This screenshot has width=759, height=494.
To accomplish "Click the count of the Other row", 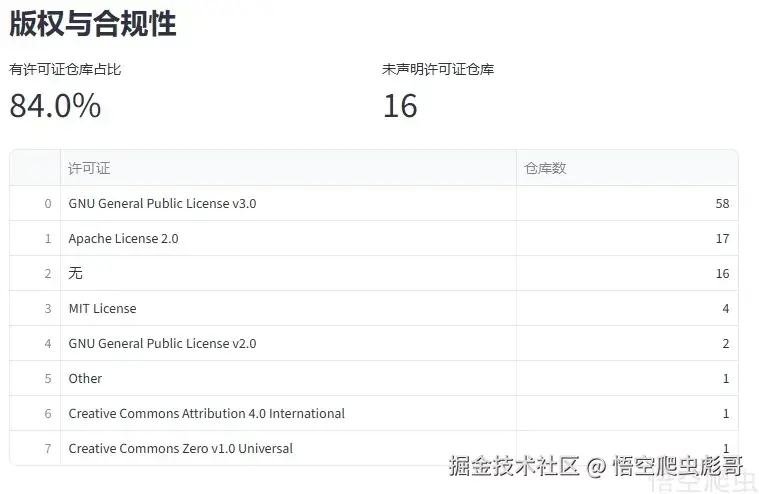I will (627, 378).
